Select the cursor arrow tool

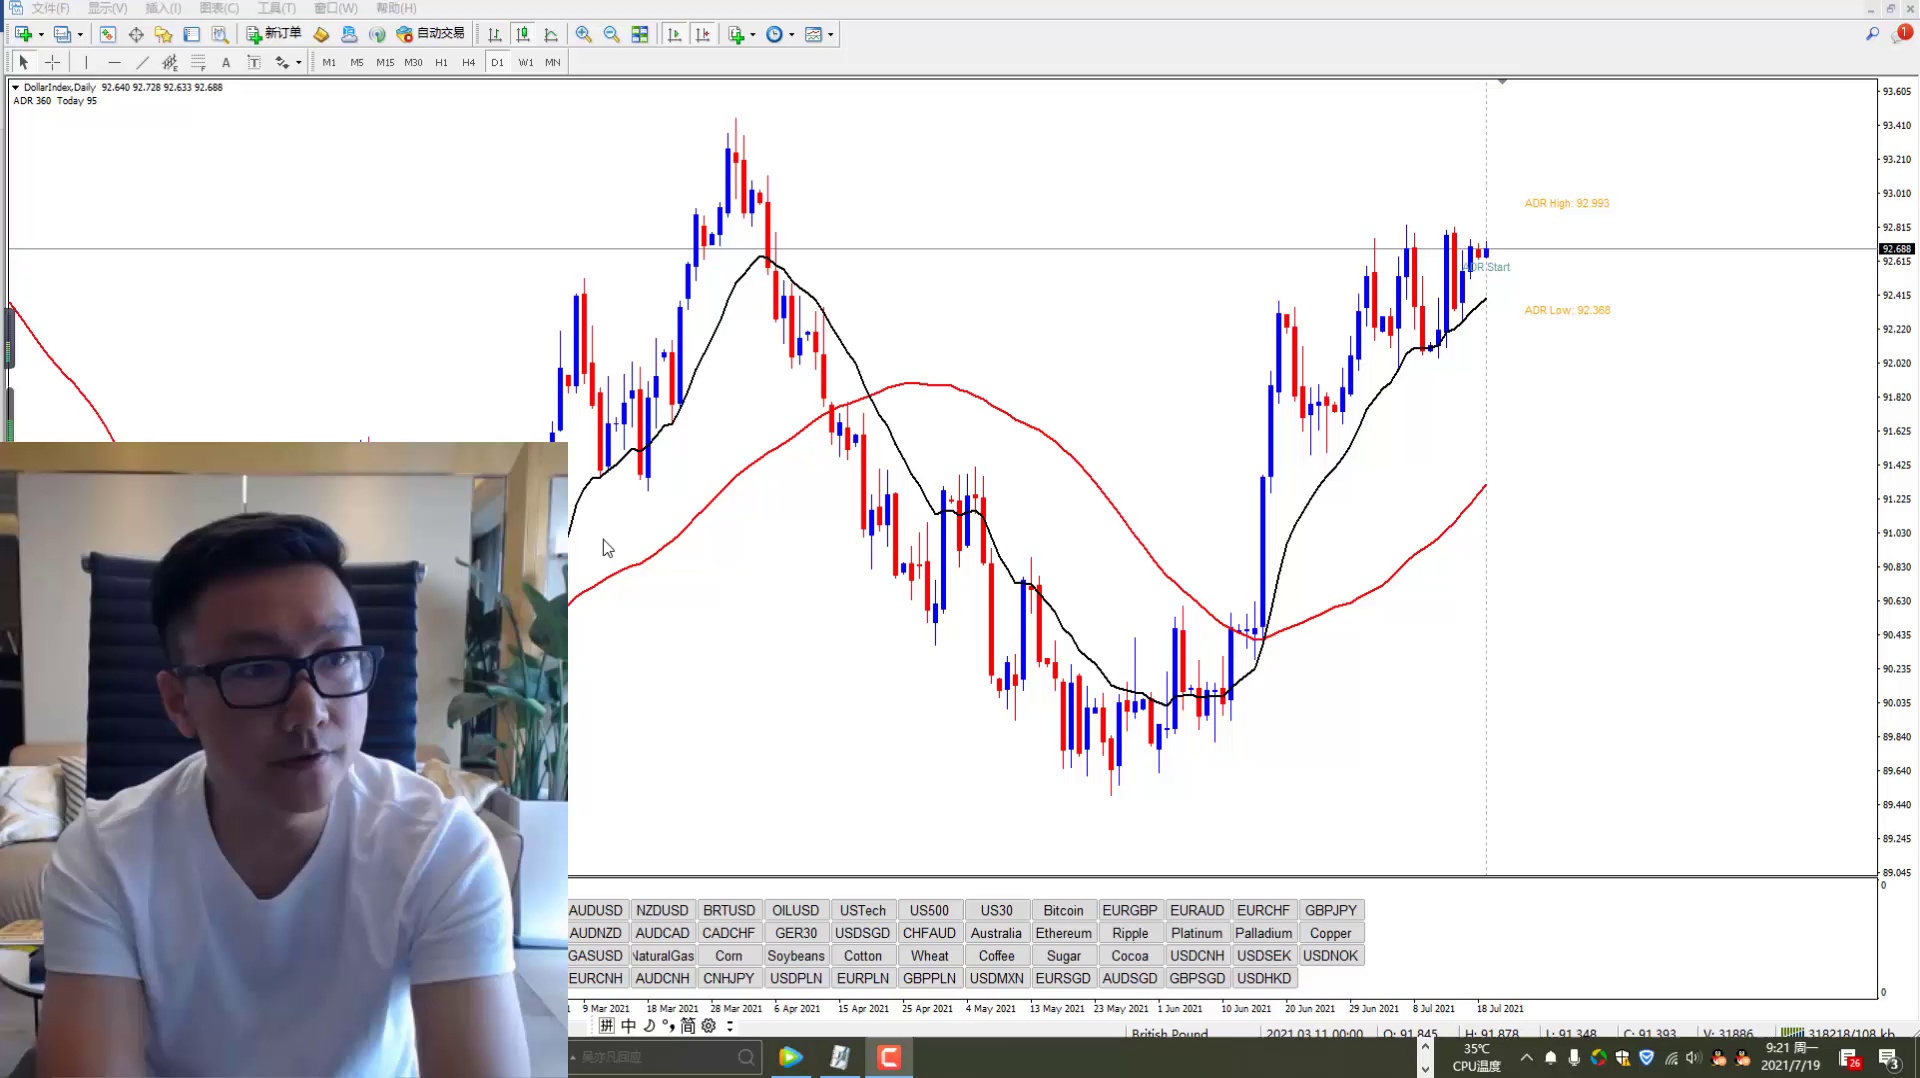24,62
